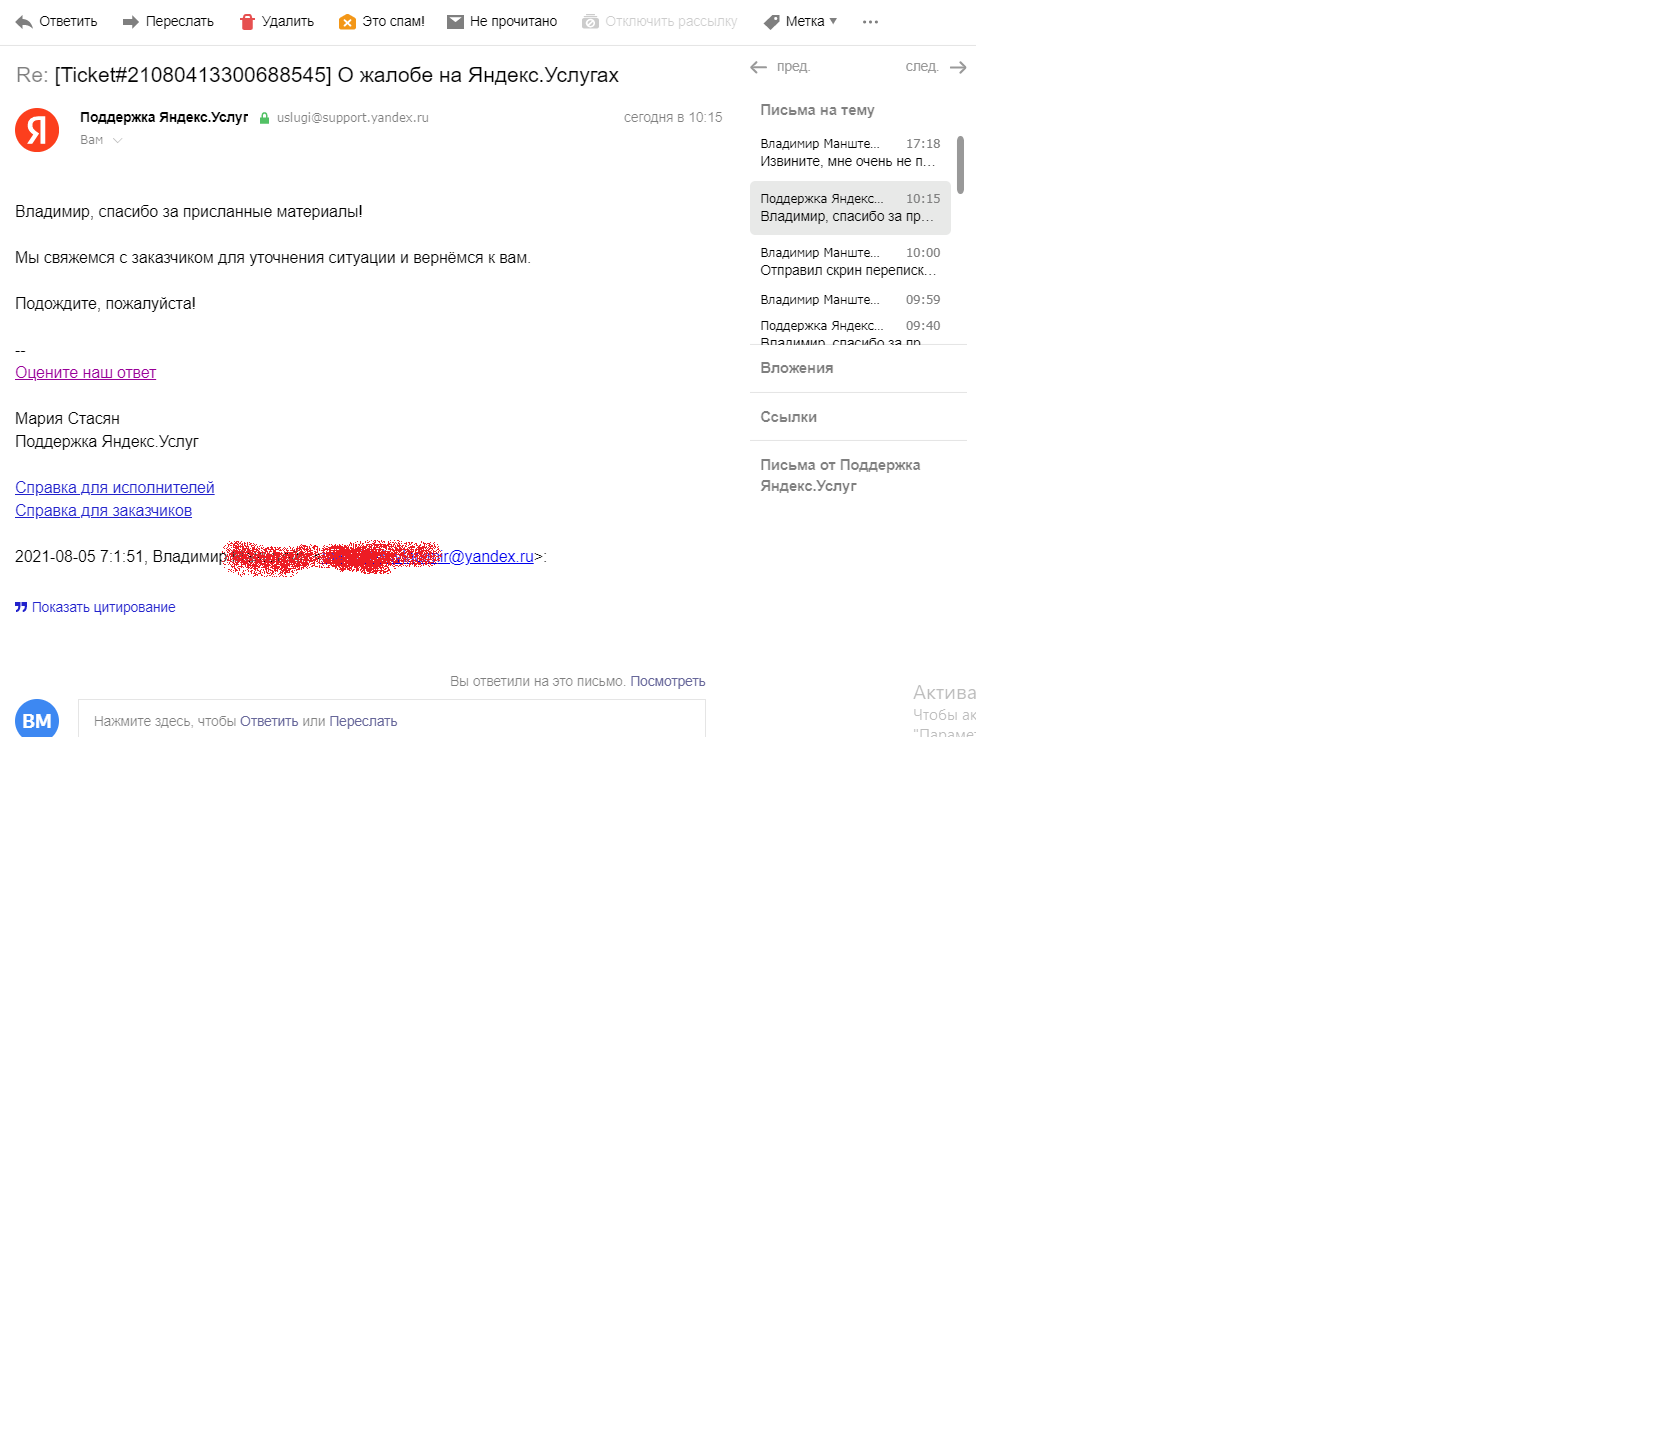The width and height of the screenshot is (1680, 1440).
Task: Click the Reply arrow icon in toolbar
Action: coord(24,22)
